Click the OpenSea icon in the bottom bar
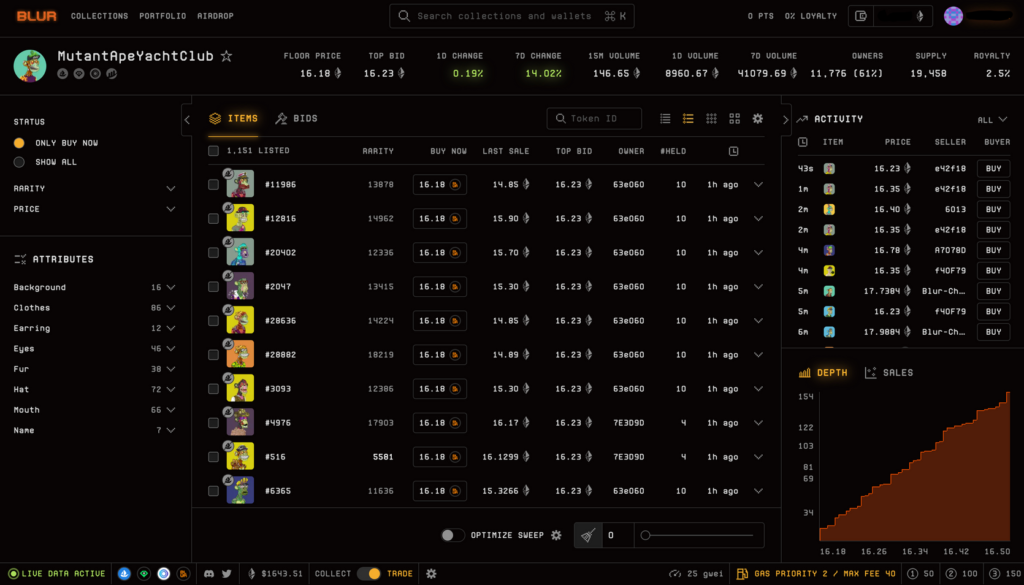This screenshot has height=585, width=1024. (x=124, y=573)
